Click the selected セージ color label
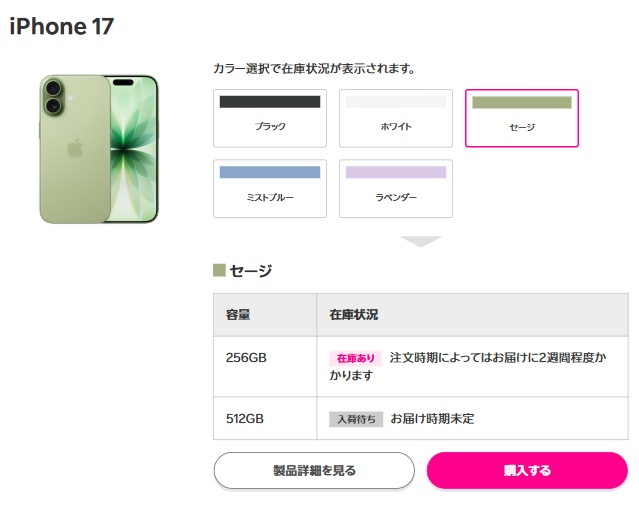This screenshot has height=510, width=639. pyautogui.click(x=522, y=127)
